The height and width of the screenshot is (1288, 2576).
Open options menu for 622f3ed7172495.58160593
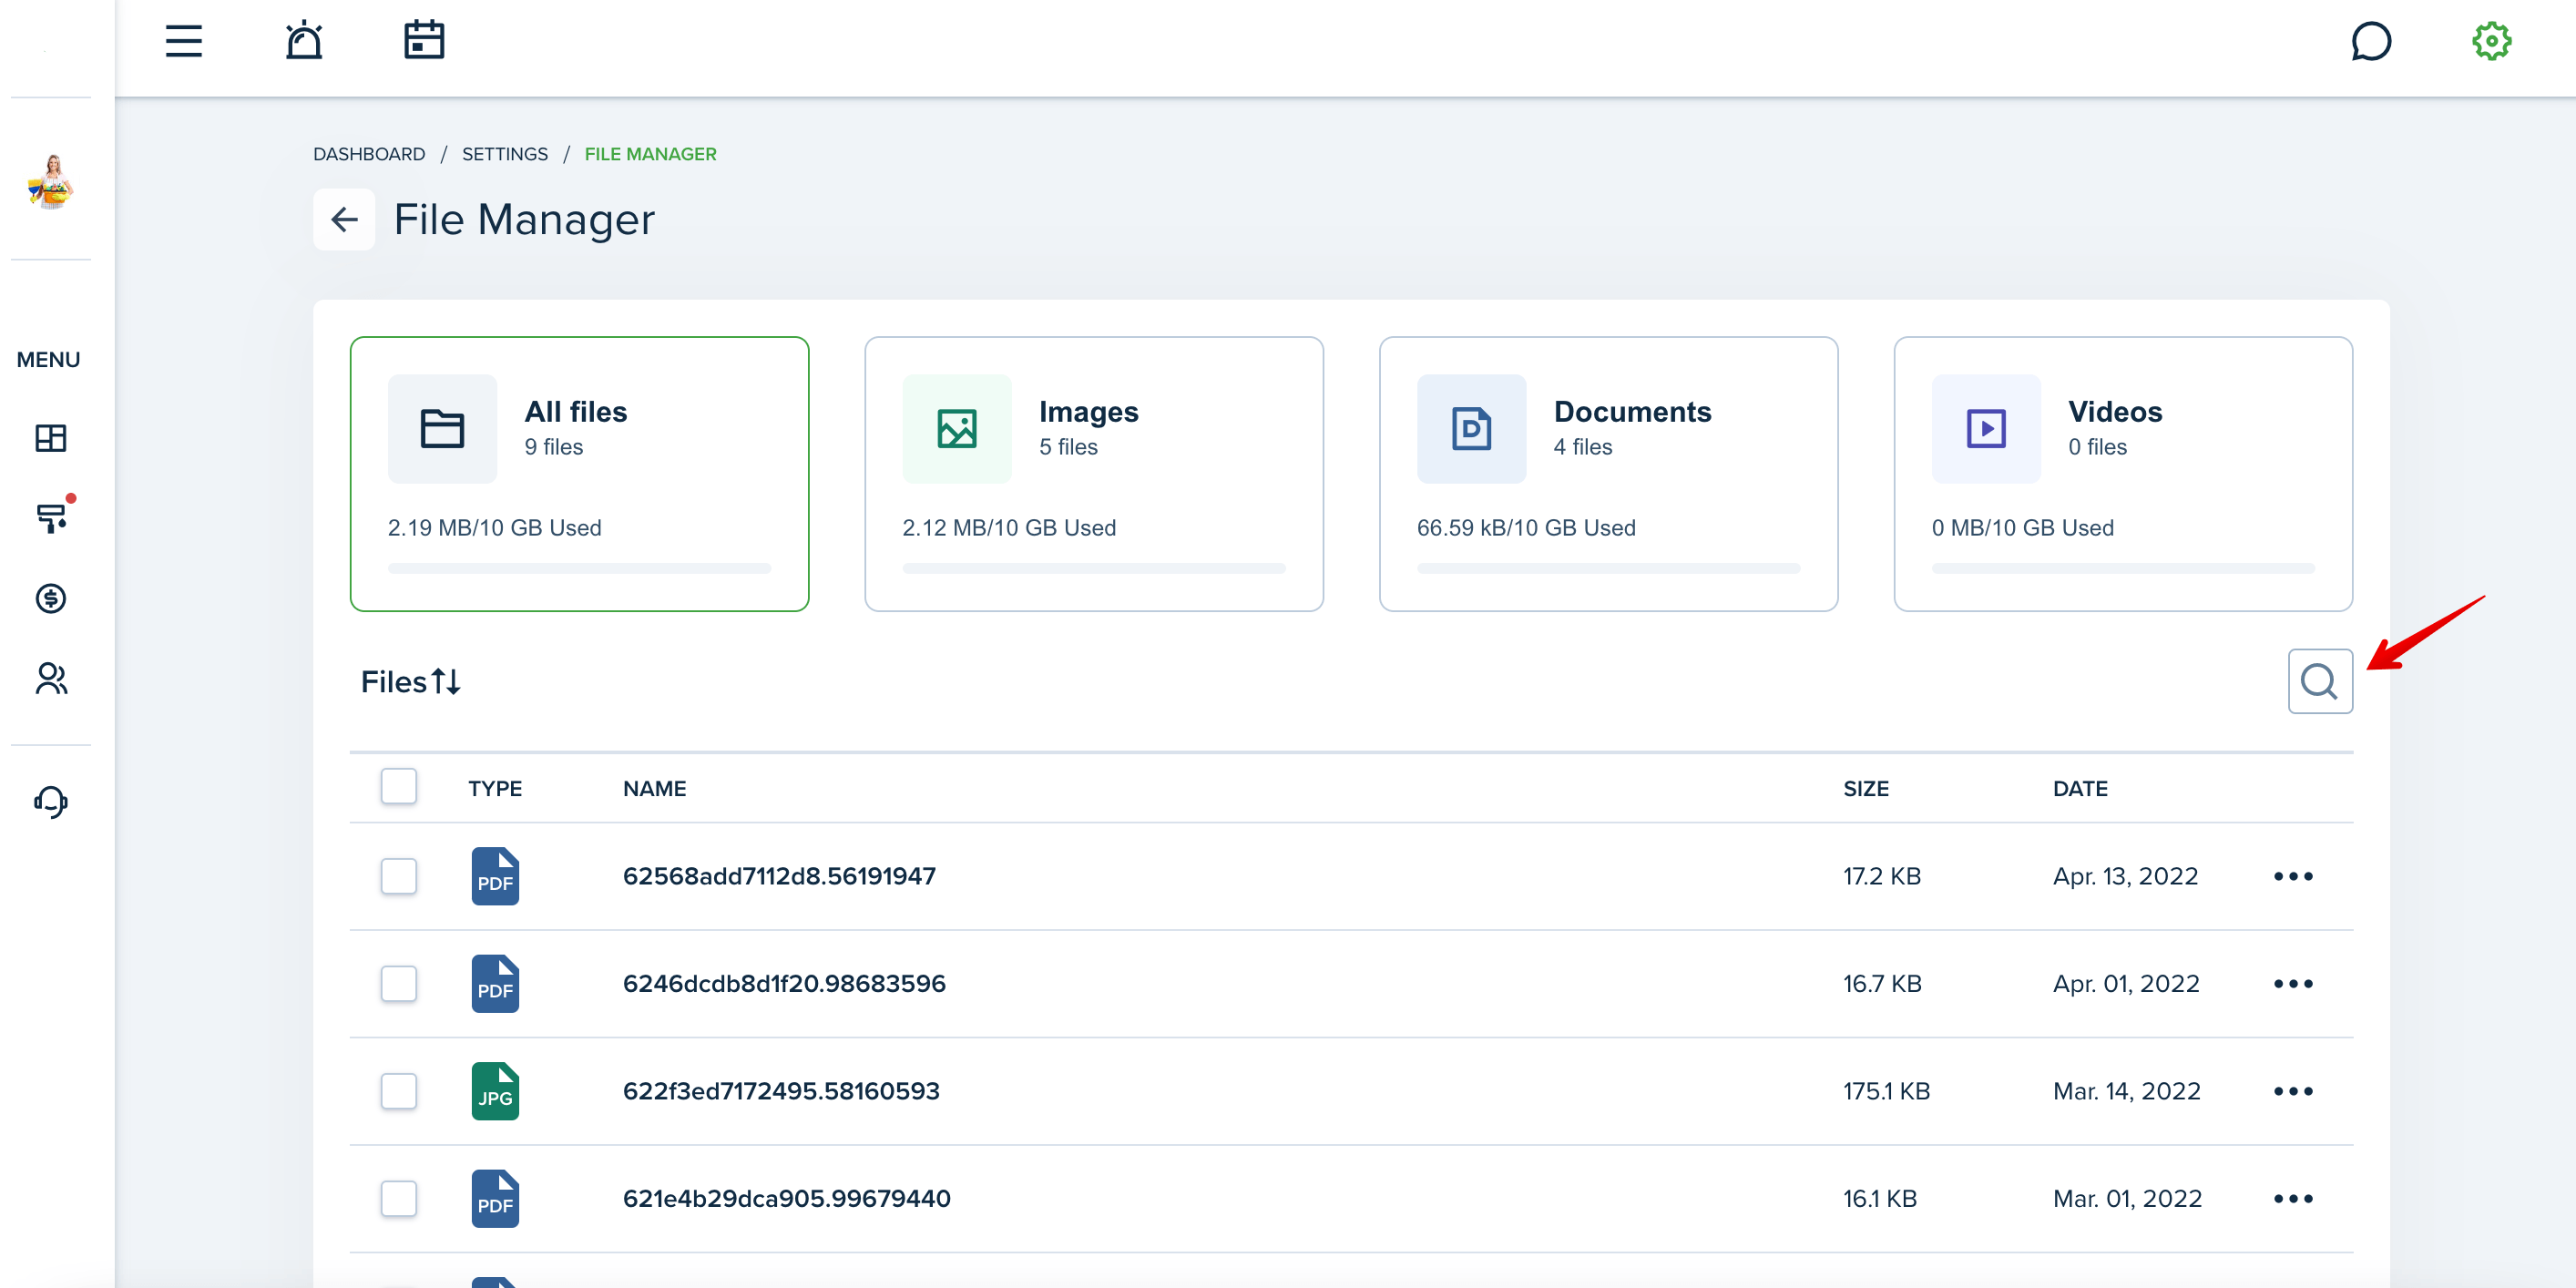2293,1091
